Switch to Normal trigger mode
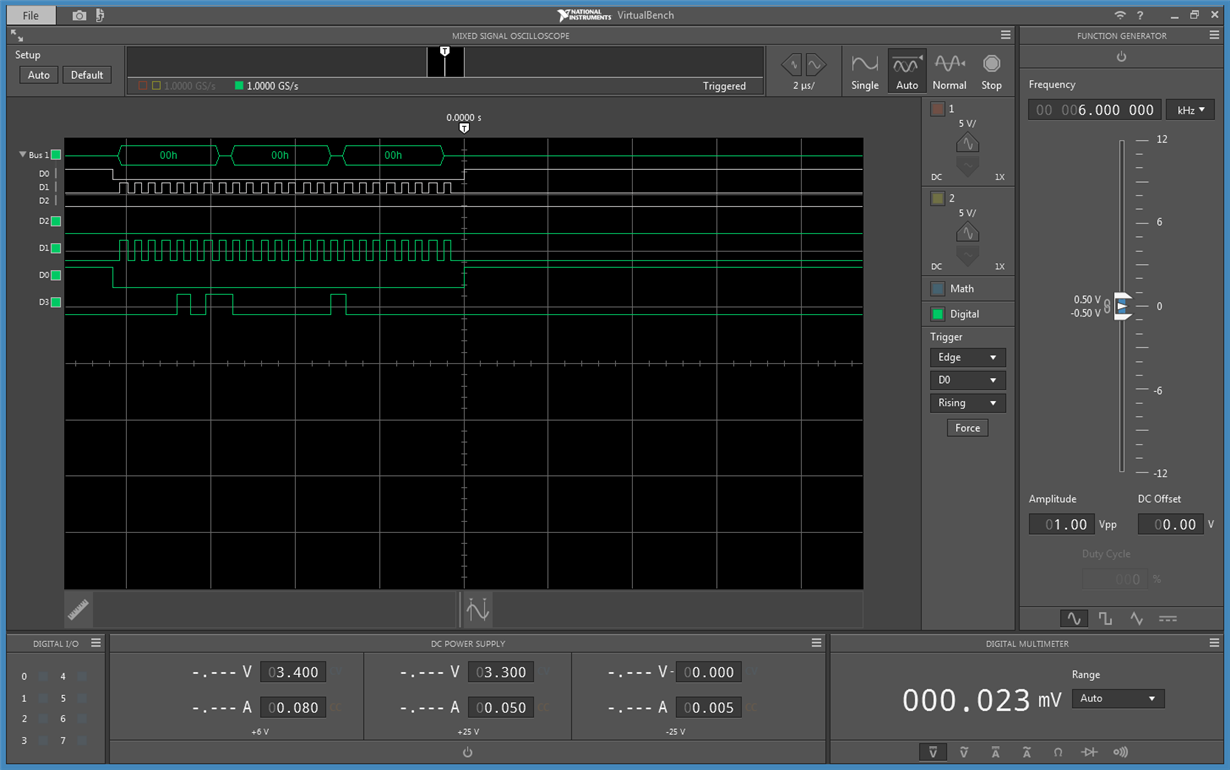 tap(949, 72)
